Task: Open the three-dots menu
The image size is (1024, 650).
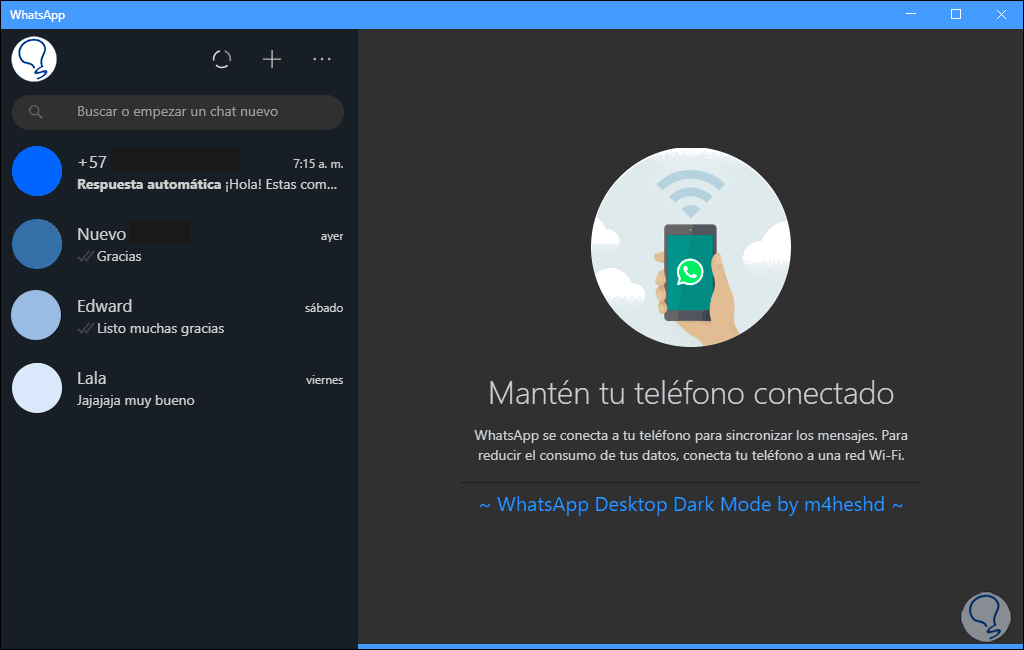Action: click(x=322, y=59)
